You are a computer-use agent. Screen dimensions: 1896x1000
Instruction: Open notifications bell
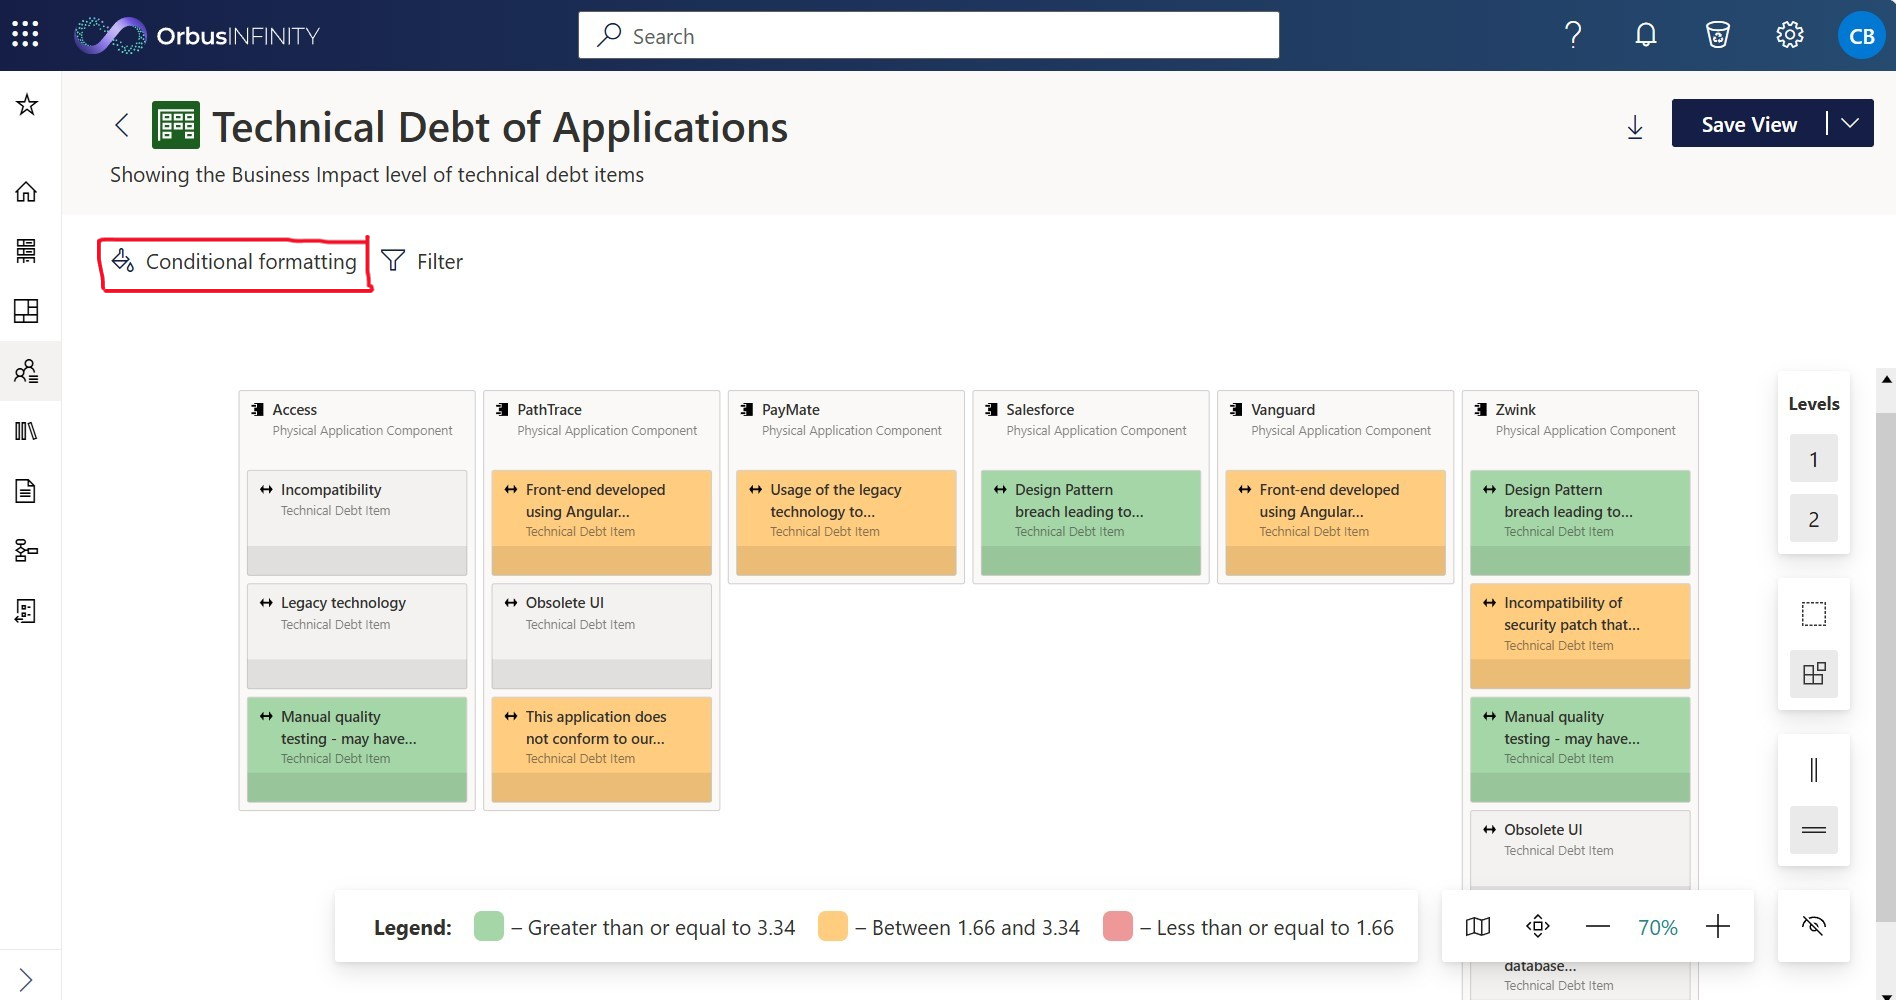coord(1645,35)
